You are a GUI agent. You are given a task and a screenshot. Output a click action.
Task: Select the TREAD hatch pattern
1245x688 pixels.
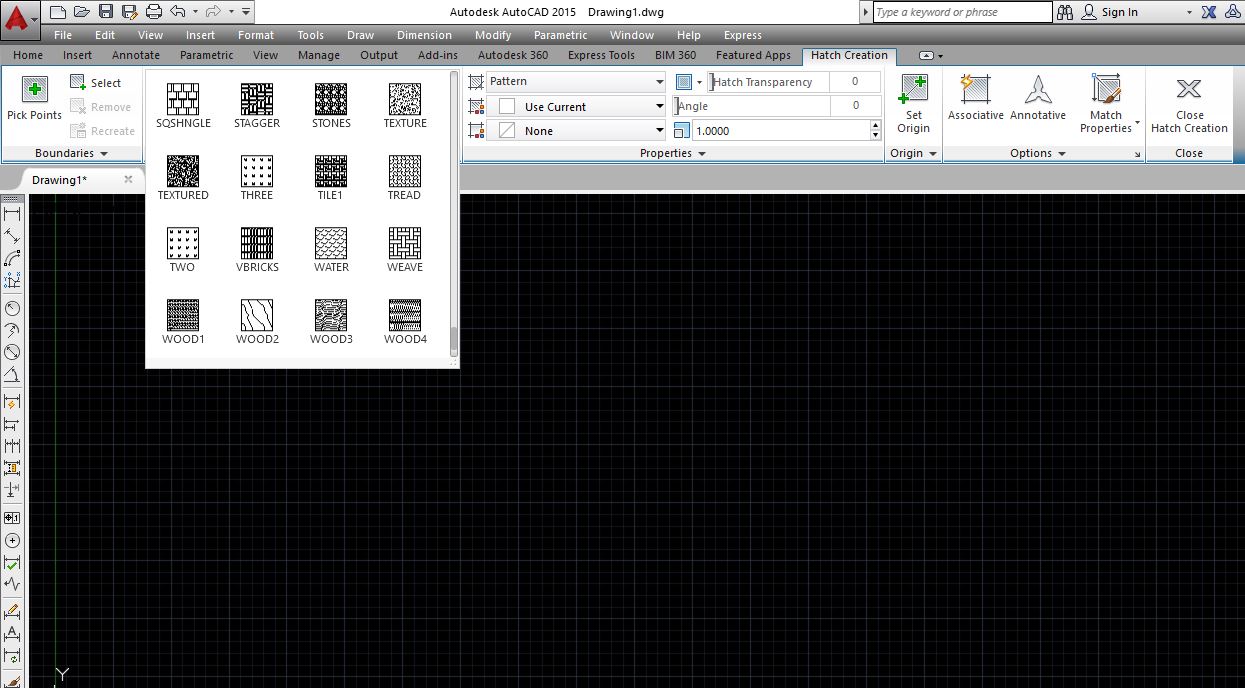[405, 177]
